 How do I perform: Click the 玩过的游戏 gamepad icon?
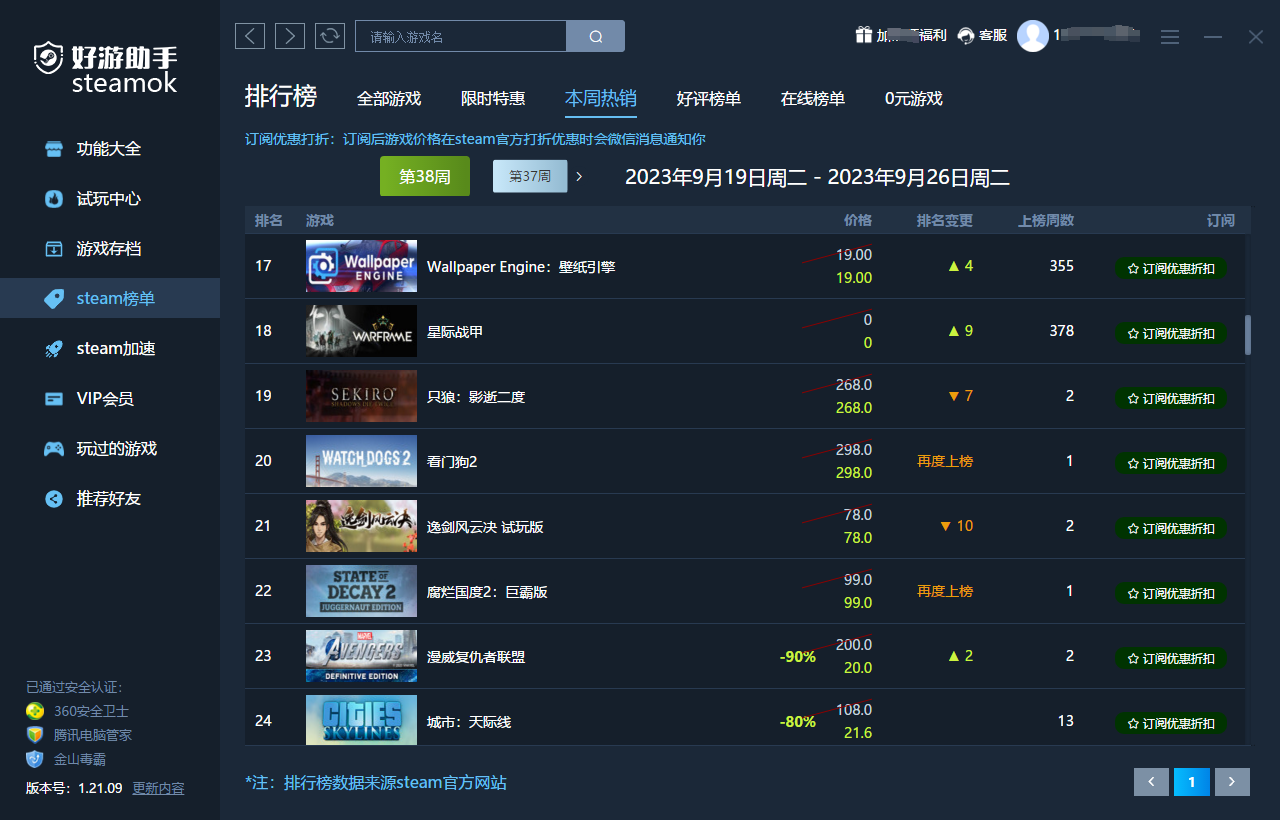pyautogui.click(x=54, y=449)
